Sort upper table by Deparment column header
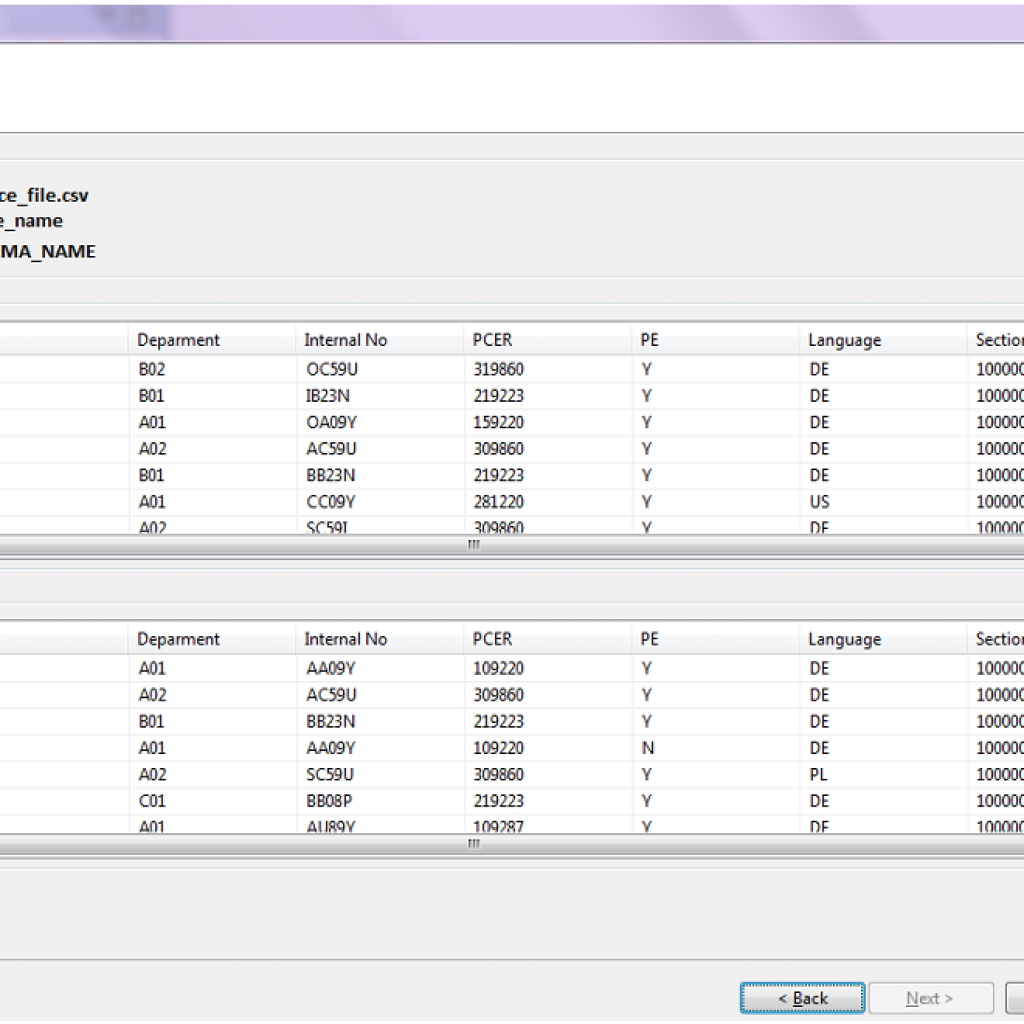1024x1024 pixels. click(x=212, y=340)
